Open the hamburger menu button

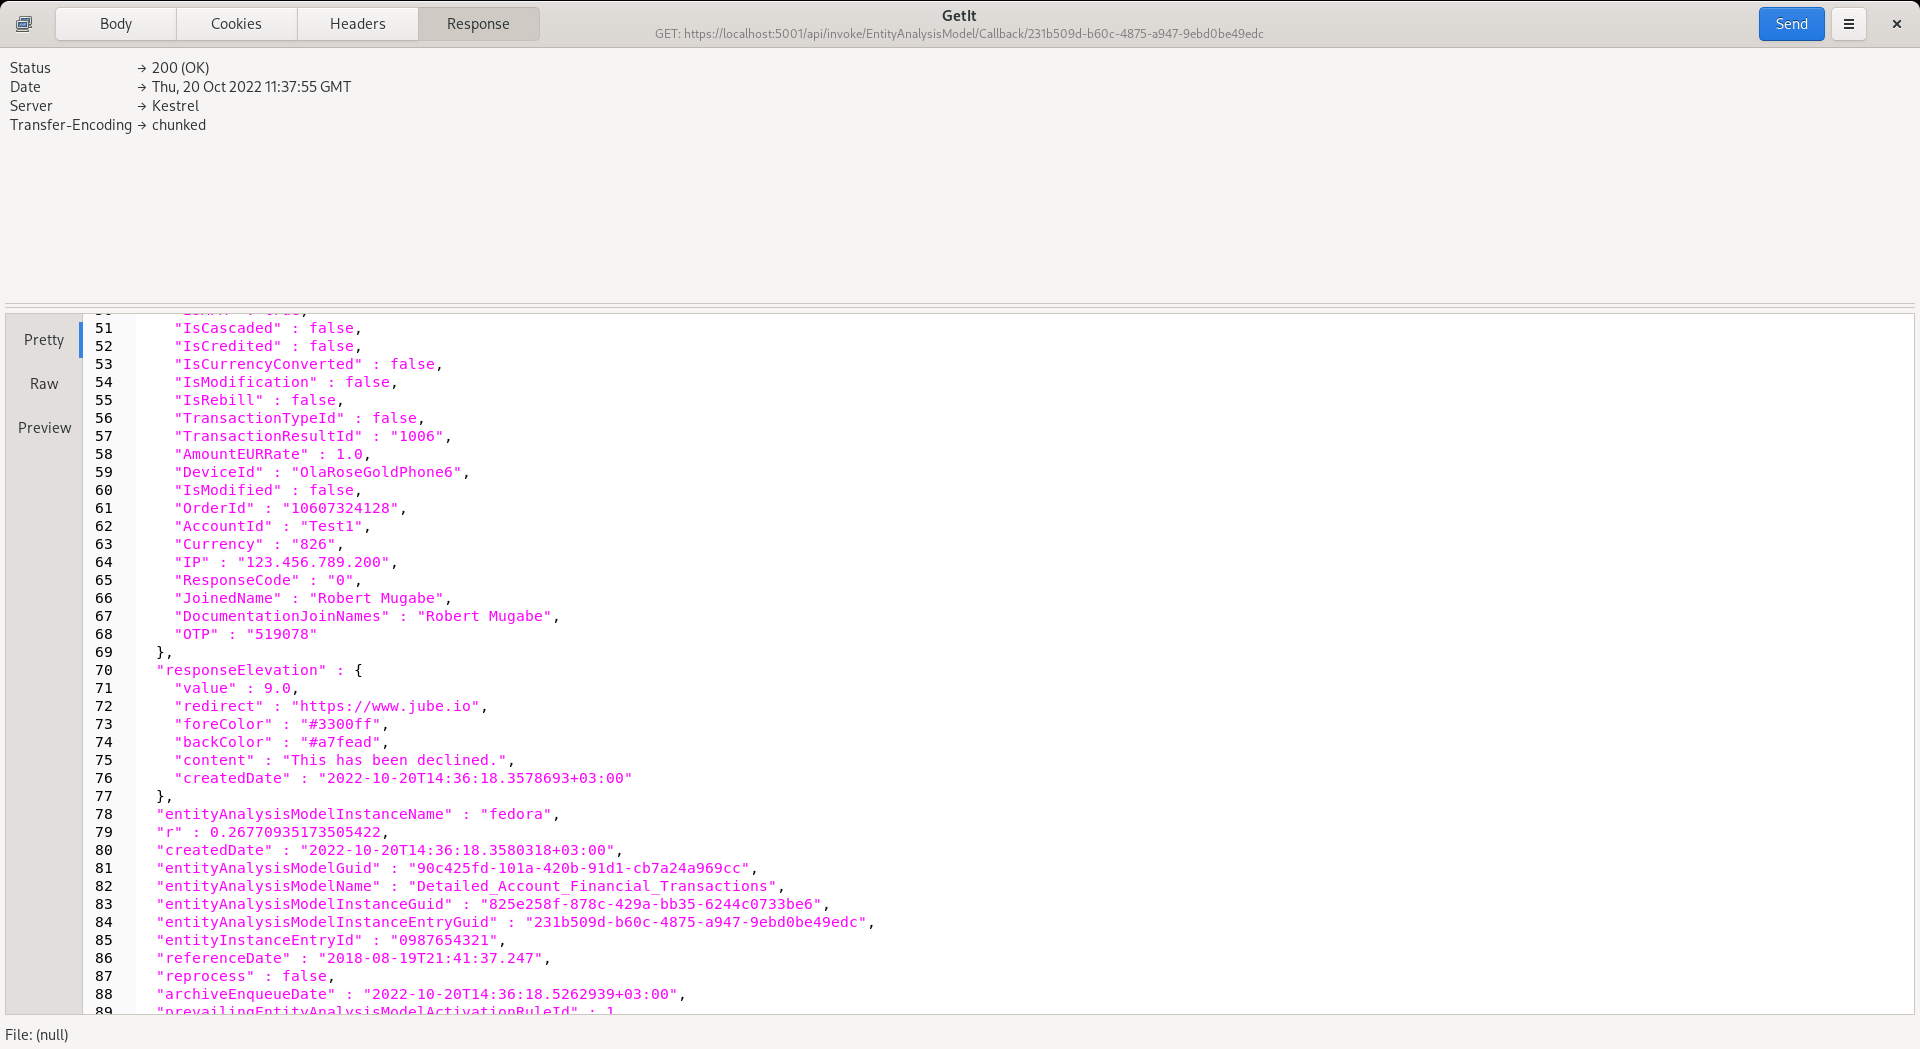click(x=1849, y=24)
